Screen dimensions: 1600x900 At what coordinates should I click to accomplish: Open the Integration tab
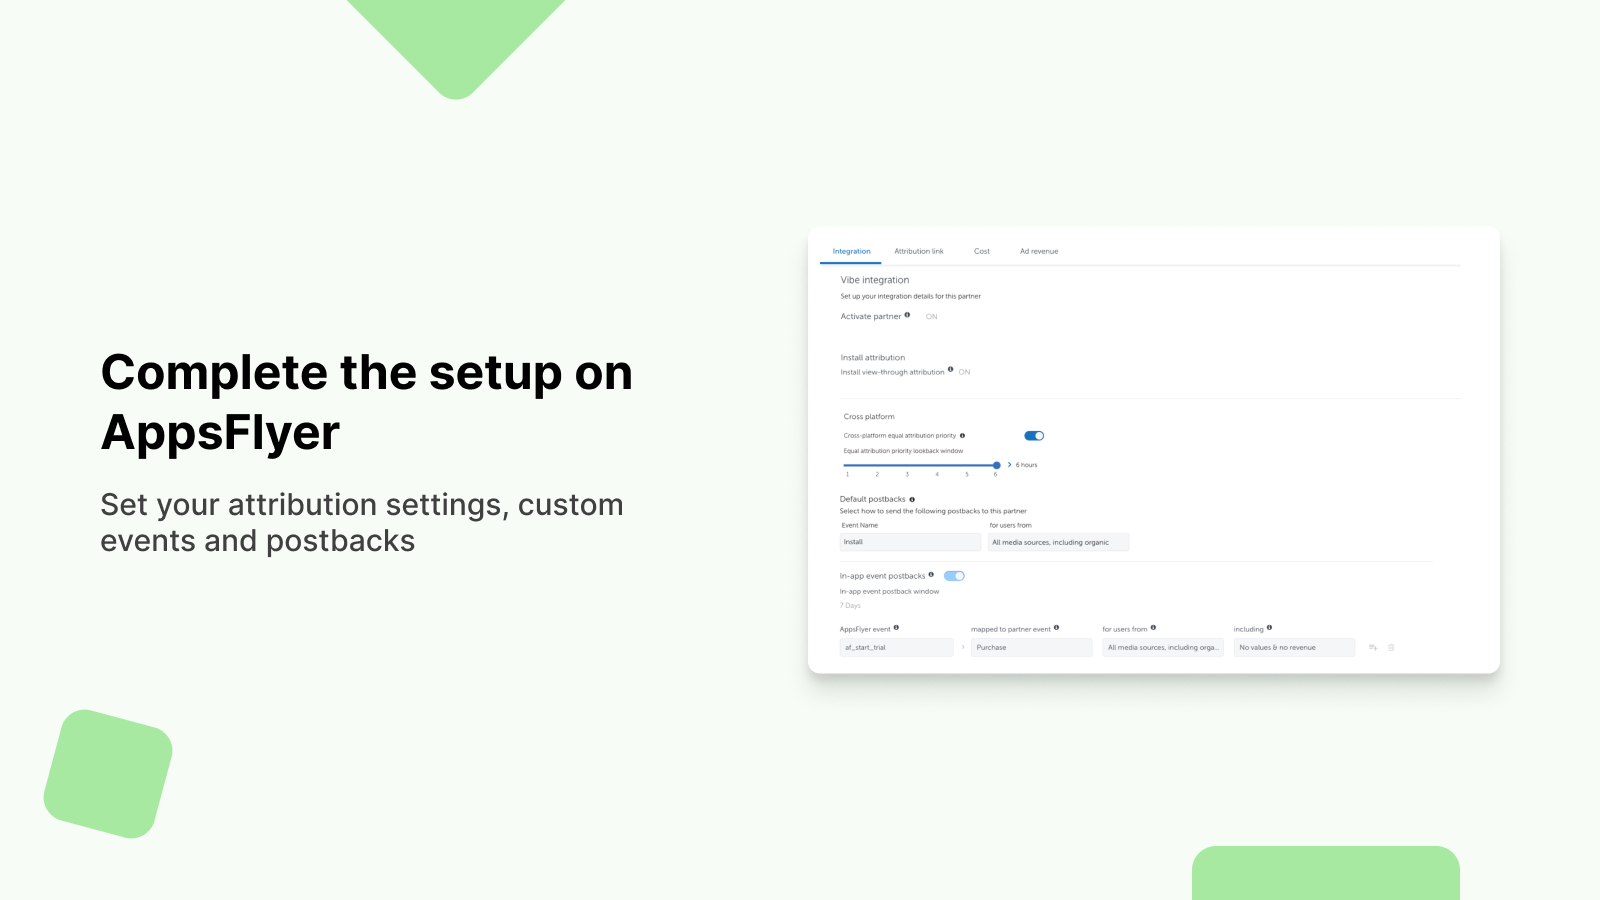(851, 251)
